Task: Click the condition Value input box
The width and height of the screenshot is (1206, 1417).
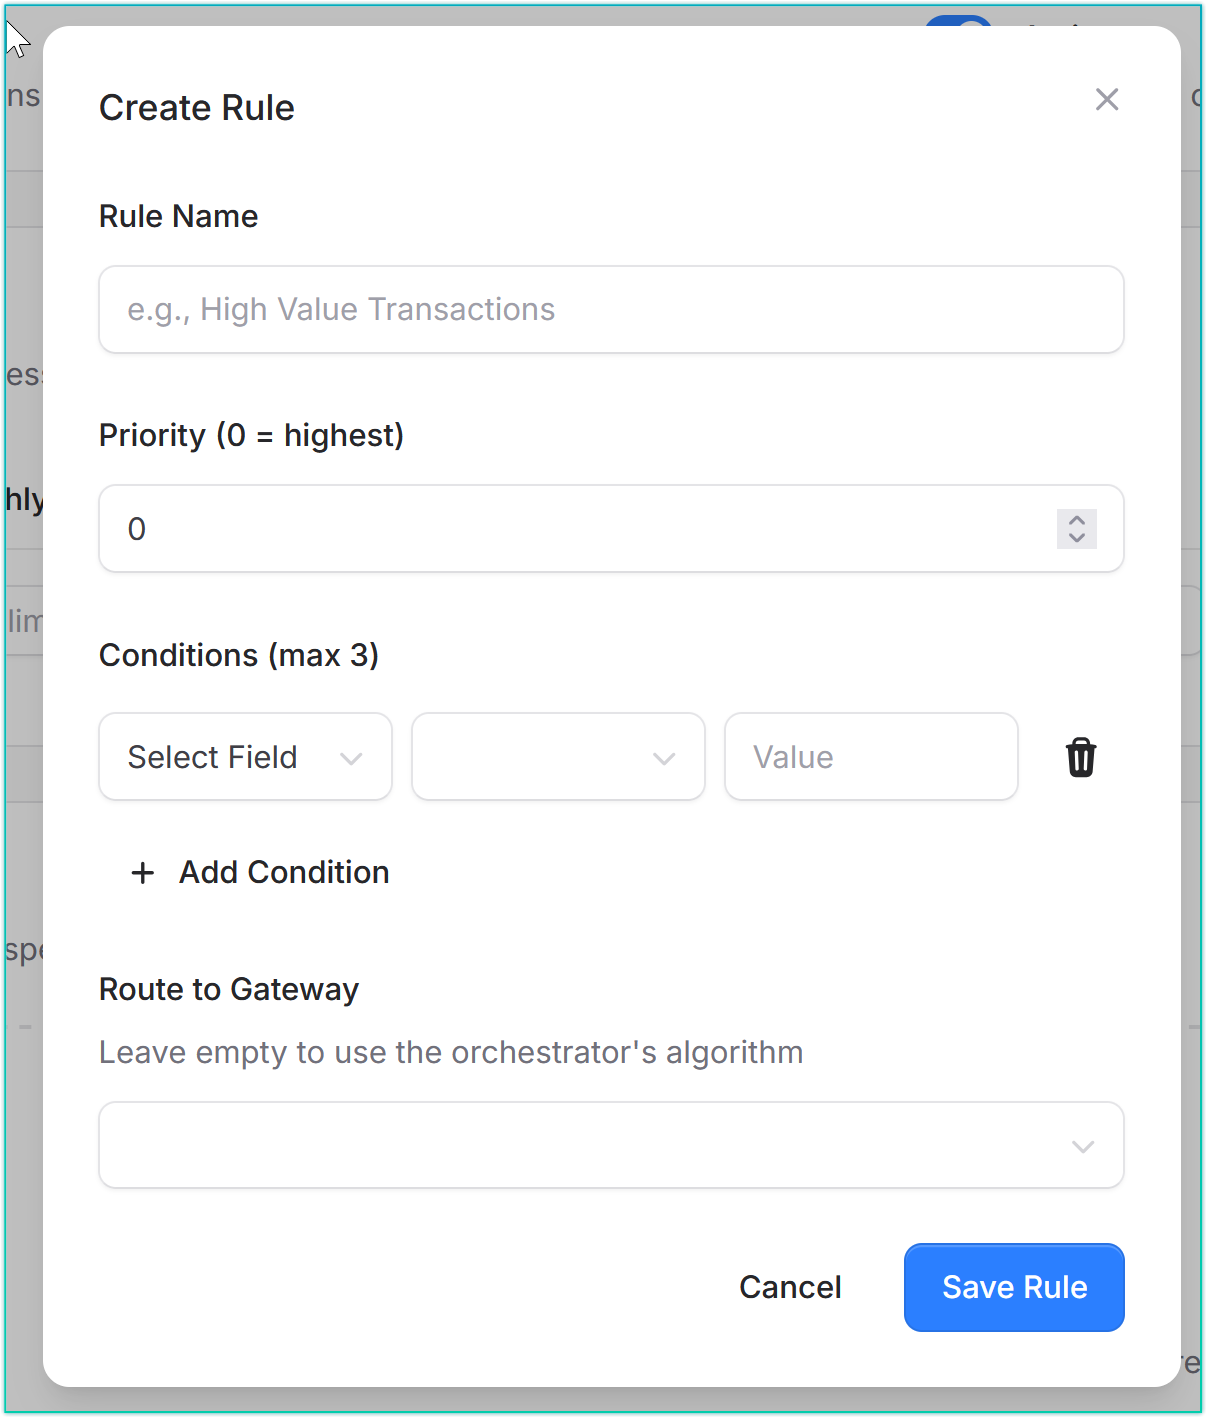Action: click(871, 757)
